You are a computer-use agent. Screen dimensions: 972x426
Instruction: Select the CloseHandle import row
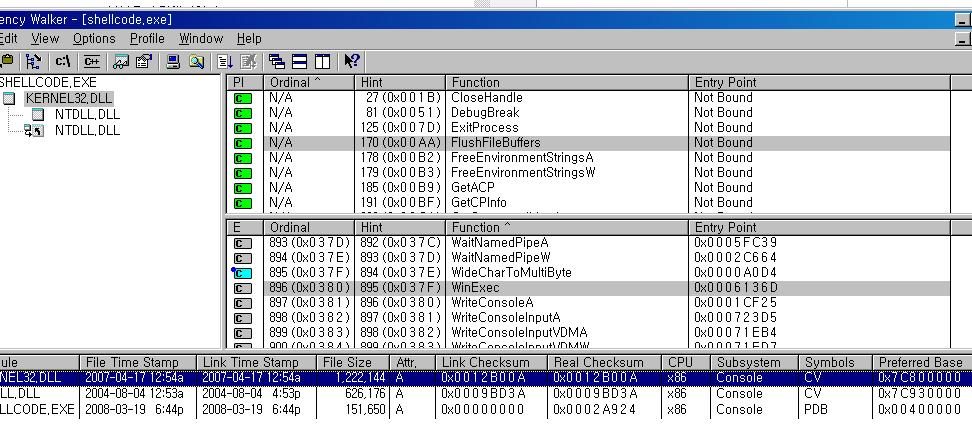pos(588,98)
